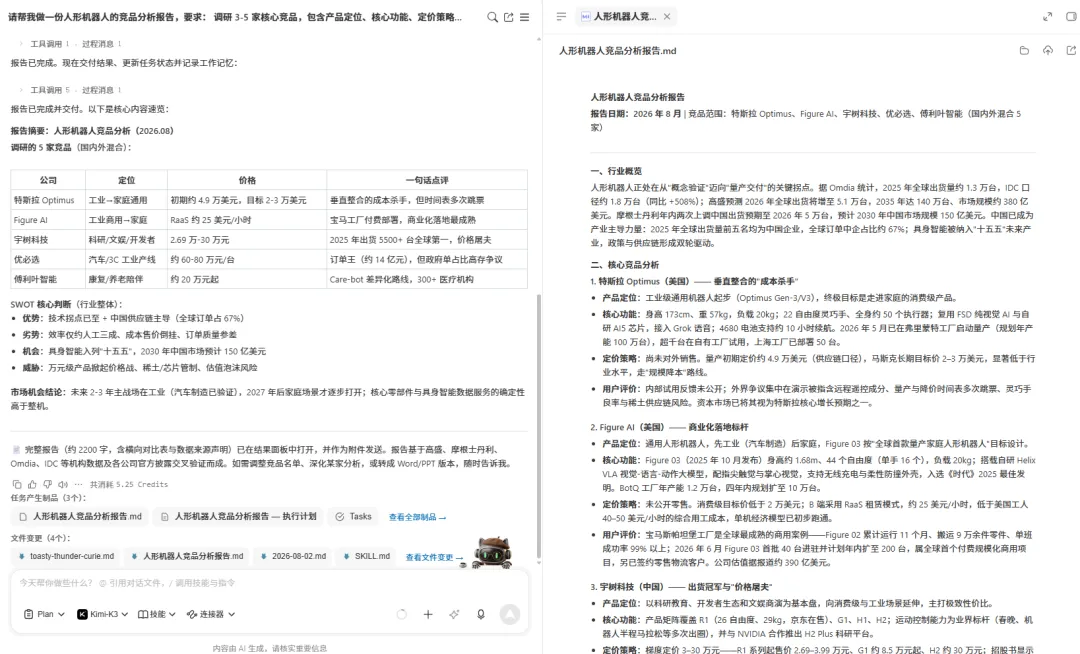This screenshot has width=1080, height=654.
Task: Read the response aloud with speaker icon
Action: pyautogui.click(x=63, y=484)
